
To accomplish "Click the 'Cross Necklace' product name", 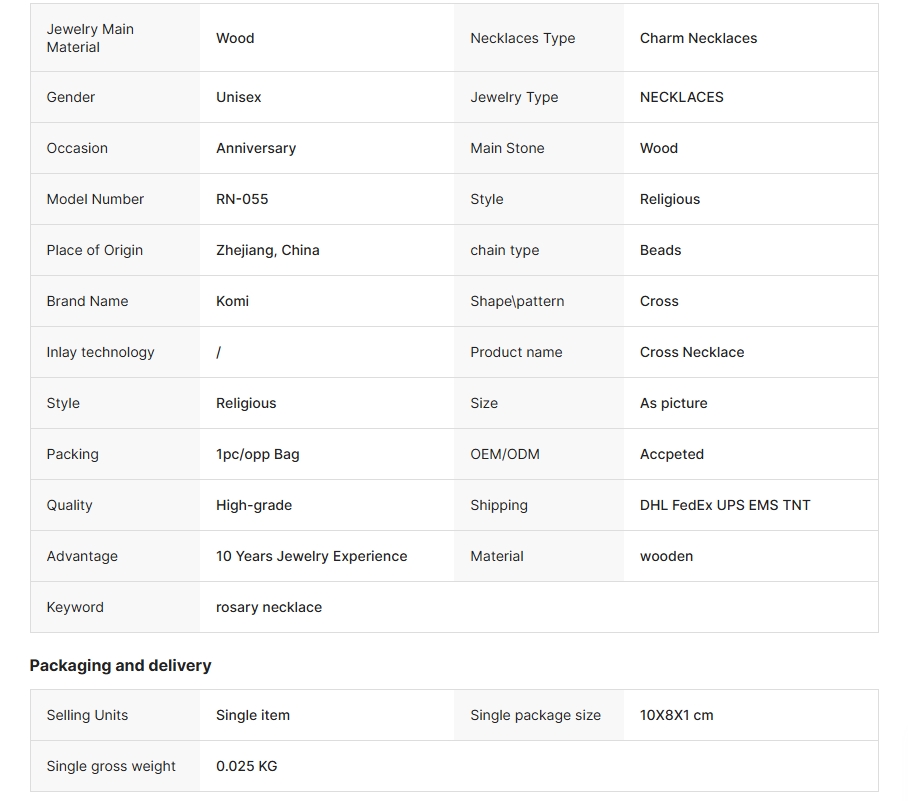I will [x=692, y=352].
